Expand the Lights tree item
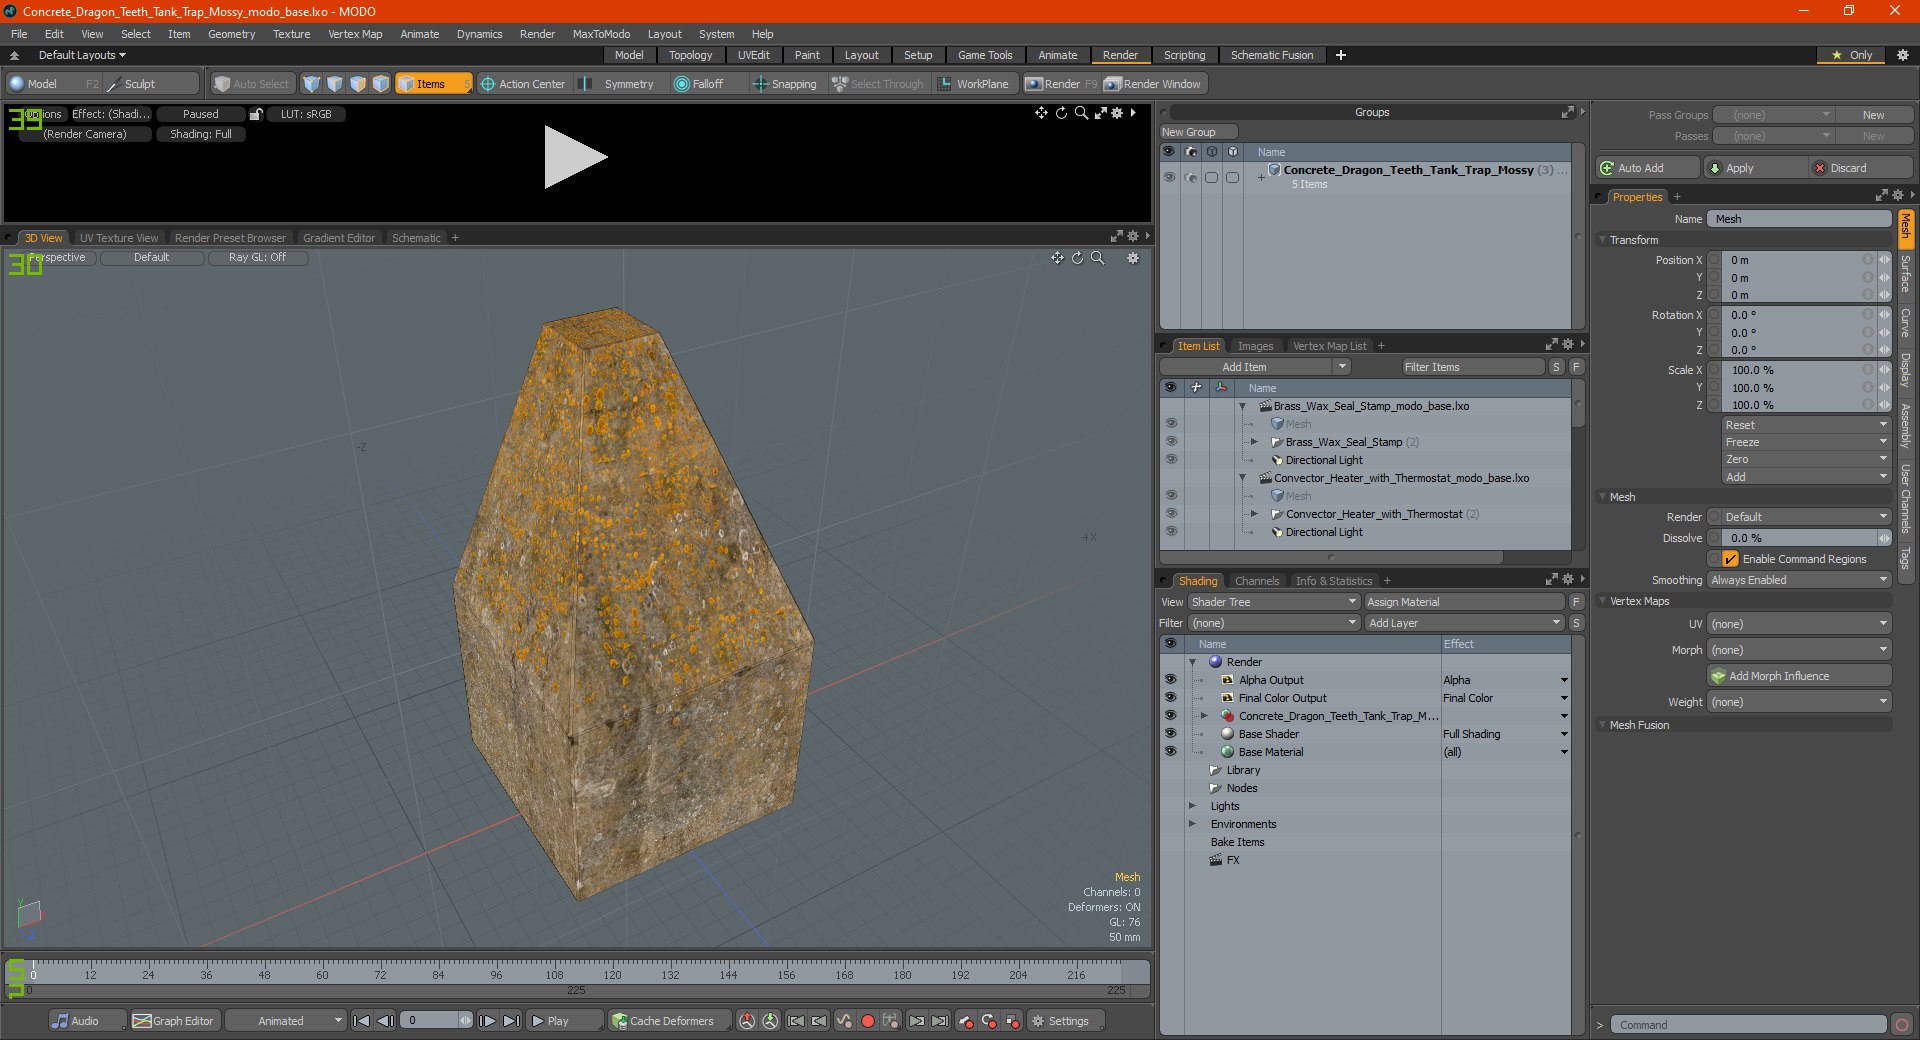1920x1040 pixels. pyautogui.click(x=1192, y=806)
